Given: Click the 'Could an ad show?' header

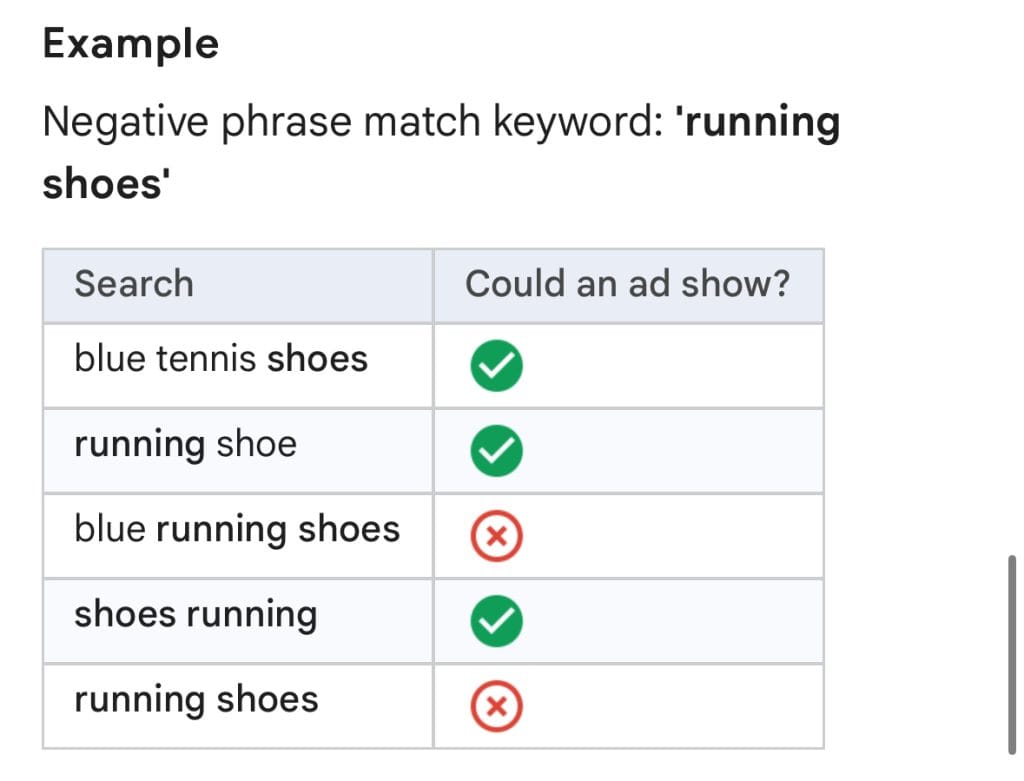Looking at the screenshot, I should coord(627,284).
